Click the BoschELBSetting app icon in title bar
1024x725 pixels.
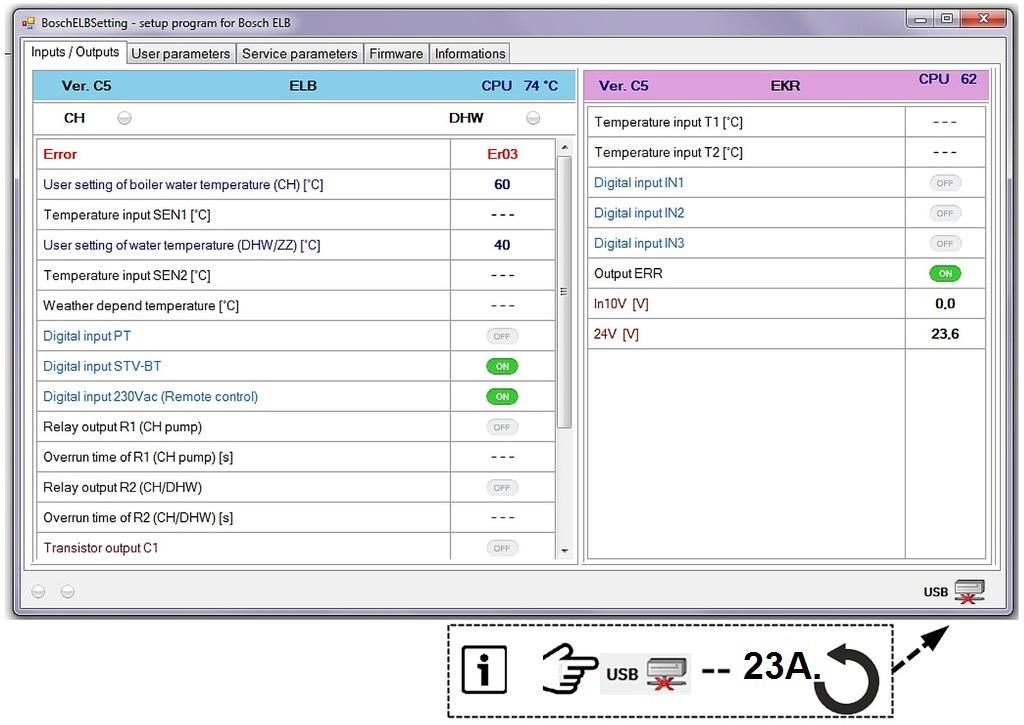point(28,23)
